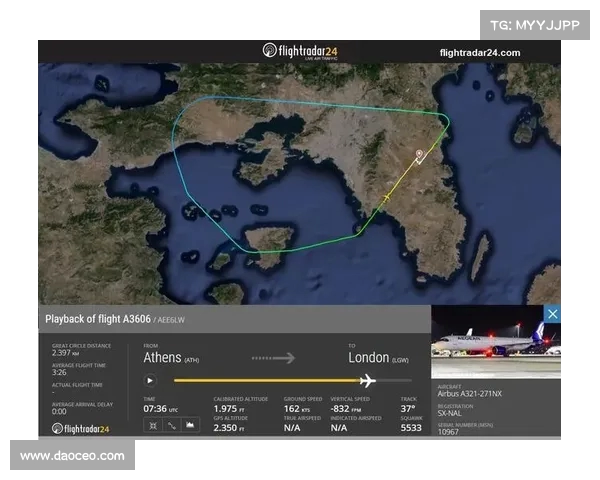Click the serial number 10967
The height and width of the screenshot is (480, 600).
(x=448, y=432)
